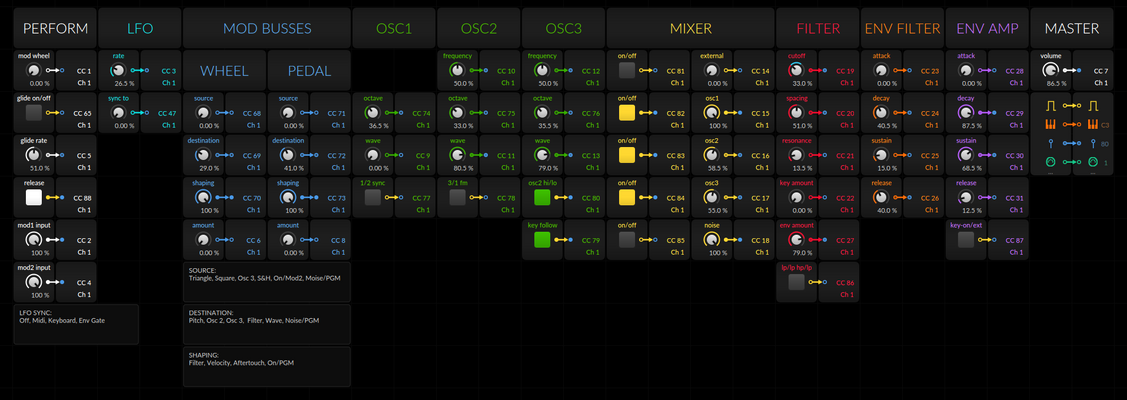Click the orange keyboard note icon in Master
Screen dimensions: 1127x400
tap(1051, 124)
